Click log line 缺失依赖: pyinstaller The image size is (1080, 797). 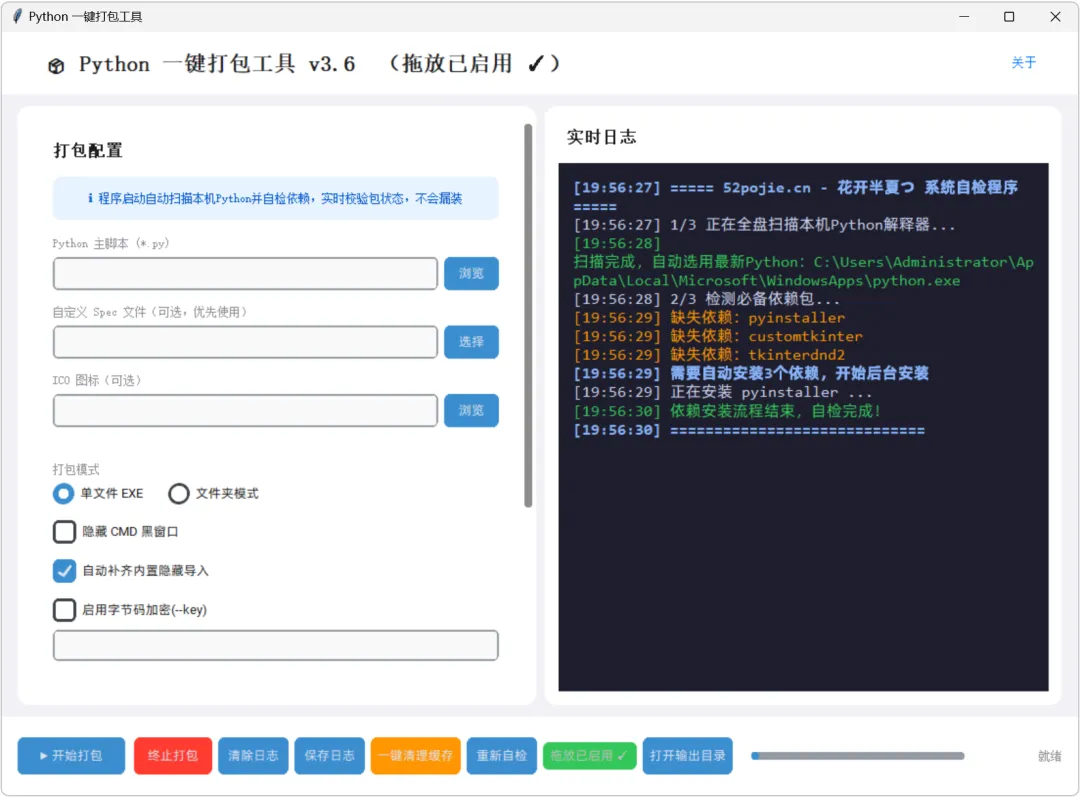(x=709, y=318)
